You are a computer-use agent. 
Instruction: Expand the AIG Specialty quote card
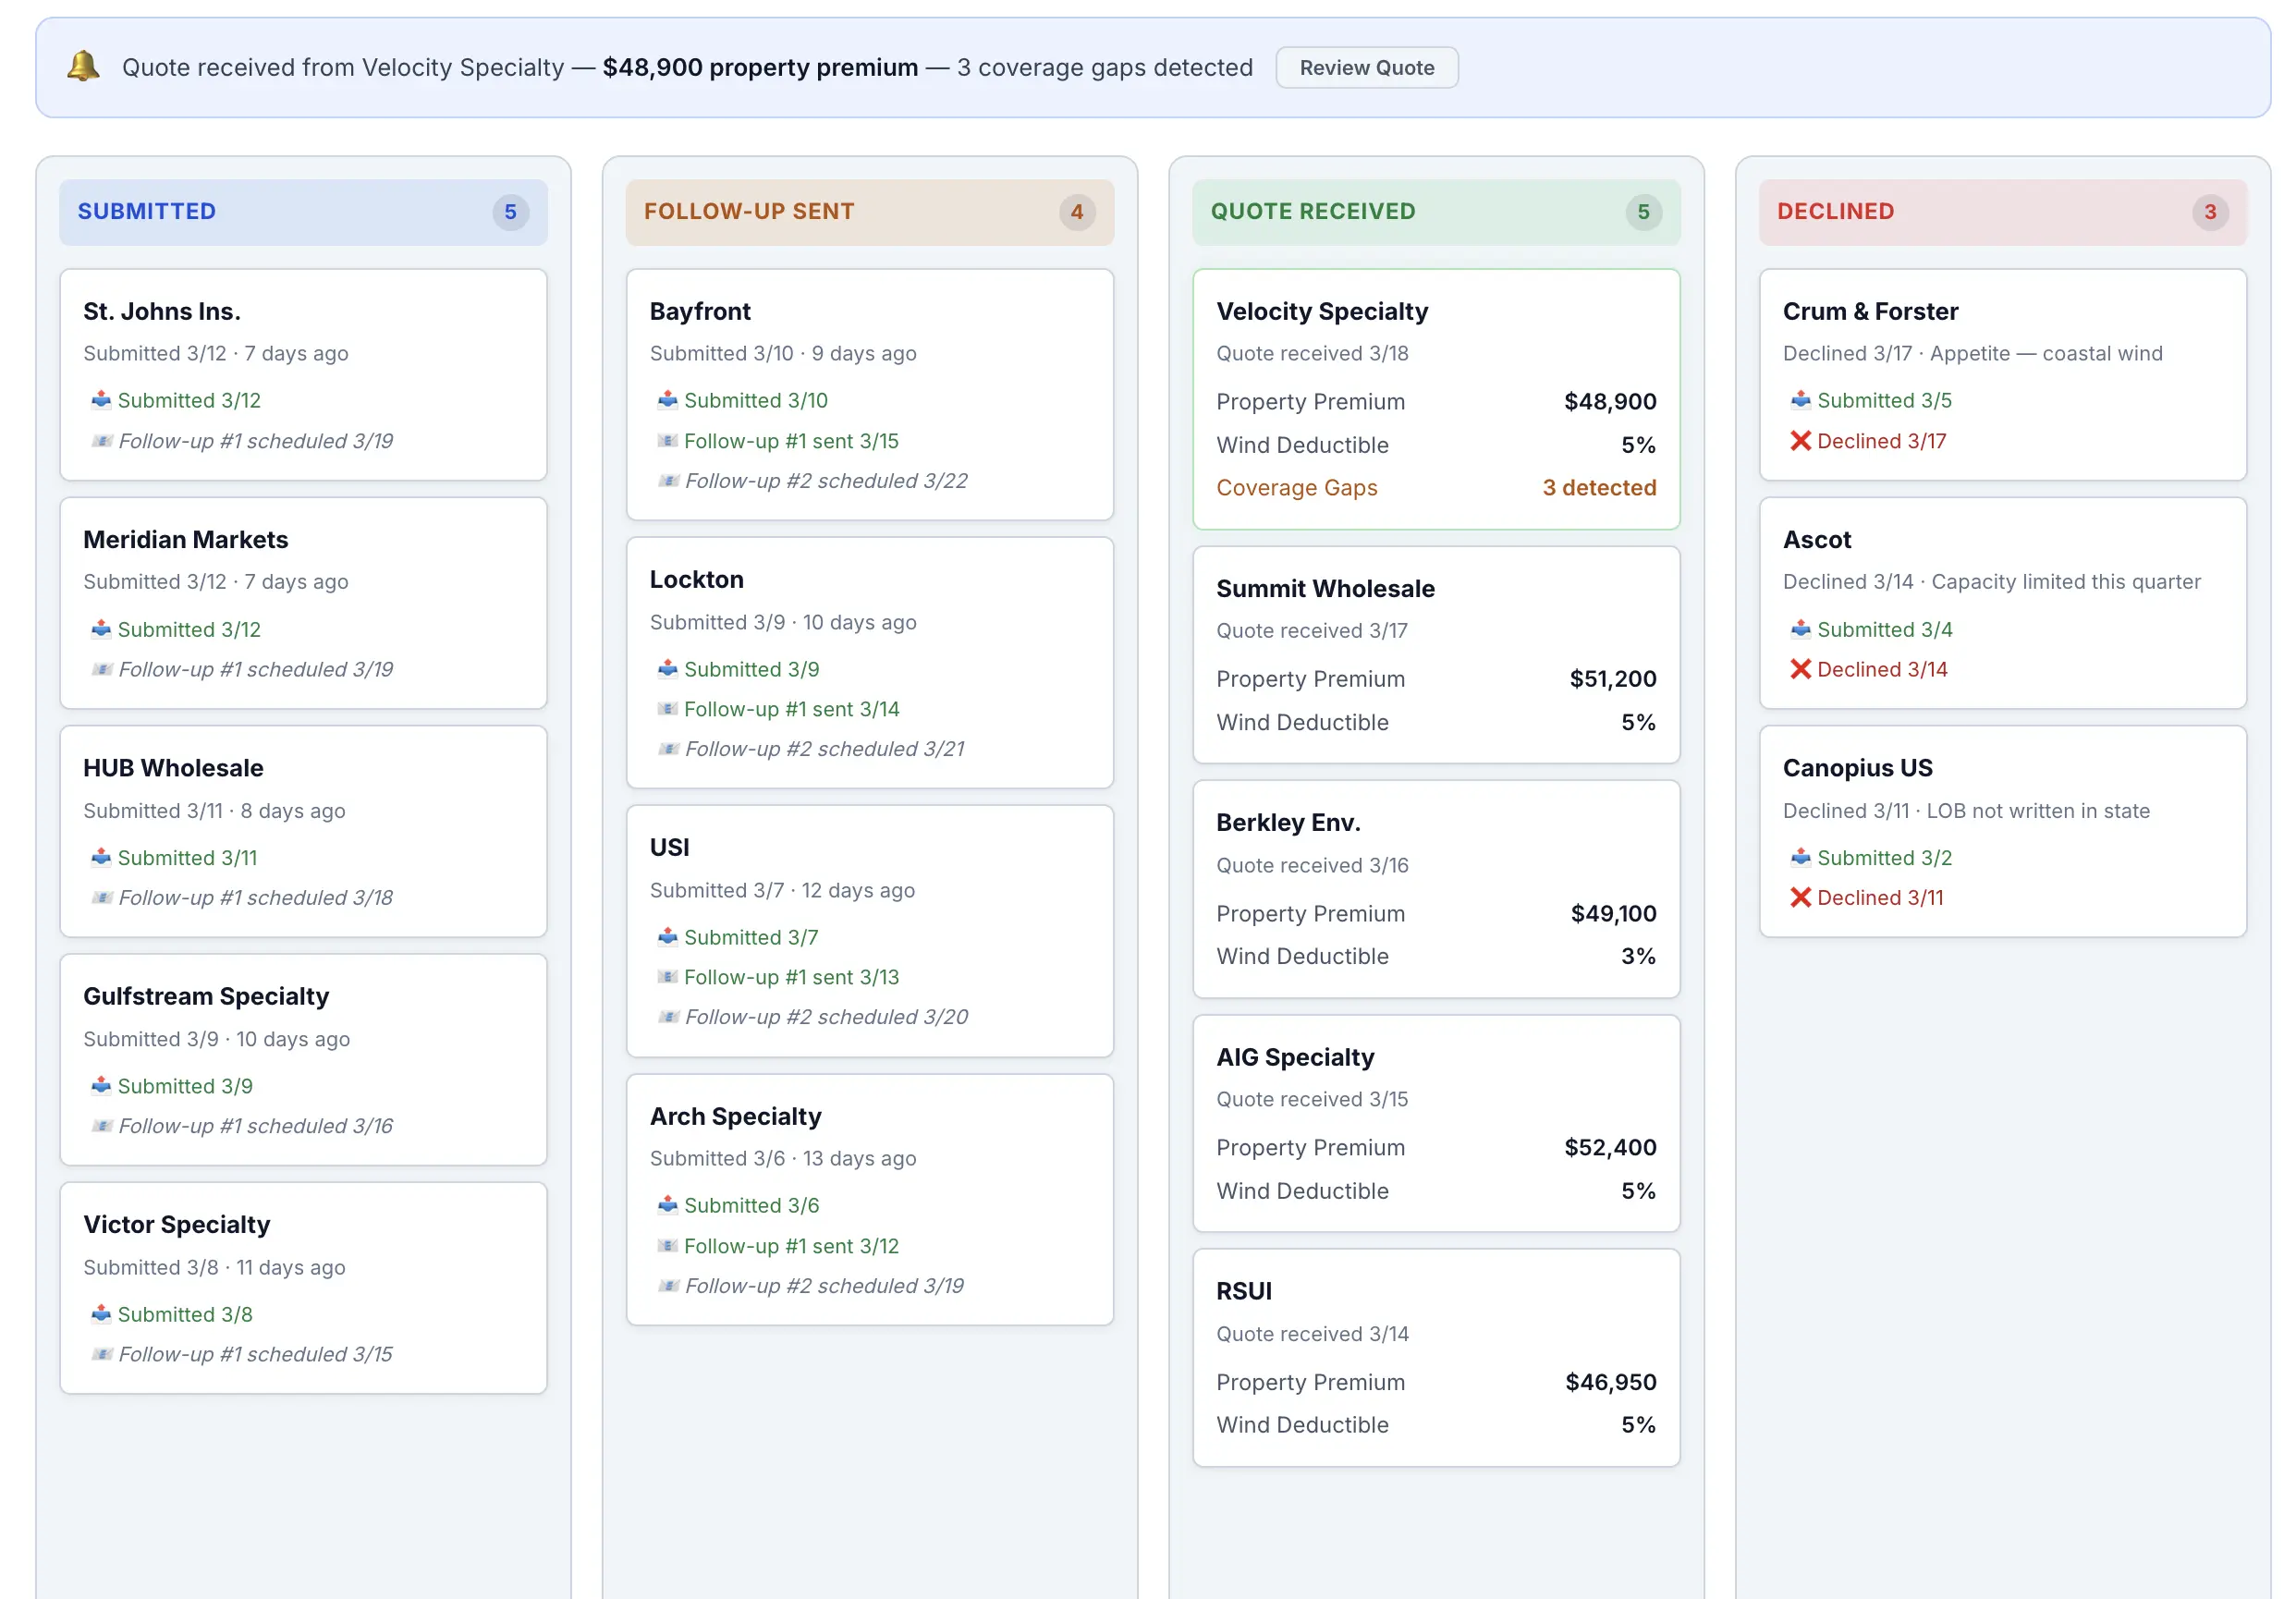(x=1434, y=1122)
